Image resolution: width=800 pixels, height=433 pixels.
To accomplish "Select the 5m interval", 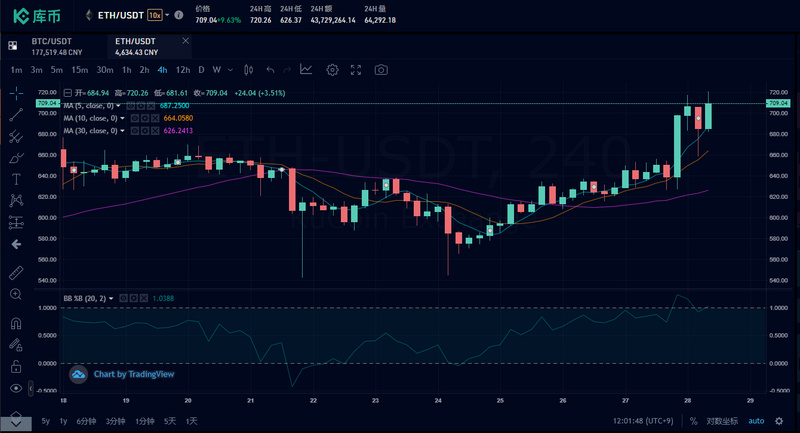I will click(x=57, y=70).
